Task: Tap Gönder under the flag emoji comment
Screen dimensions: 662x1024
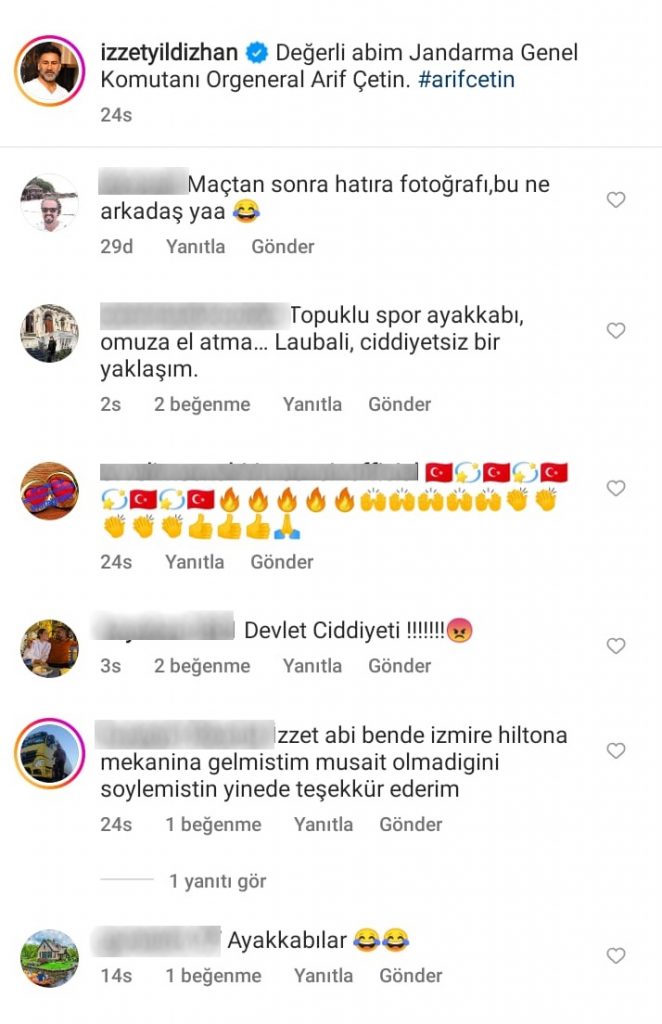Action: click(282, 562)
